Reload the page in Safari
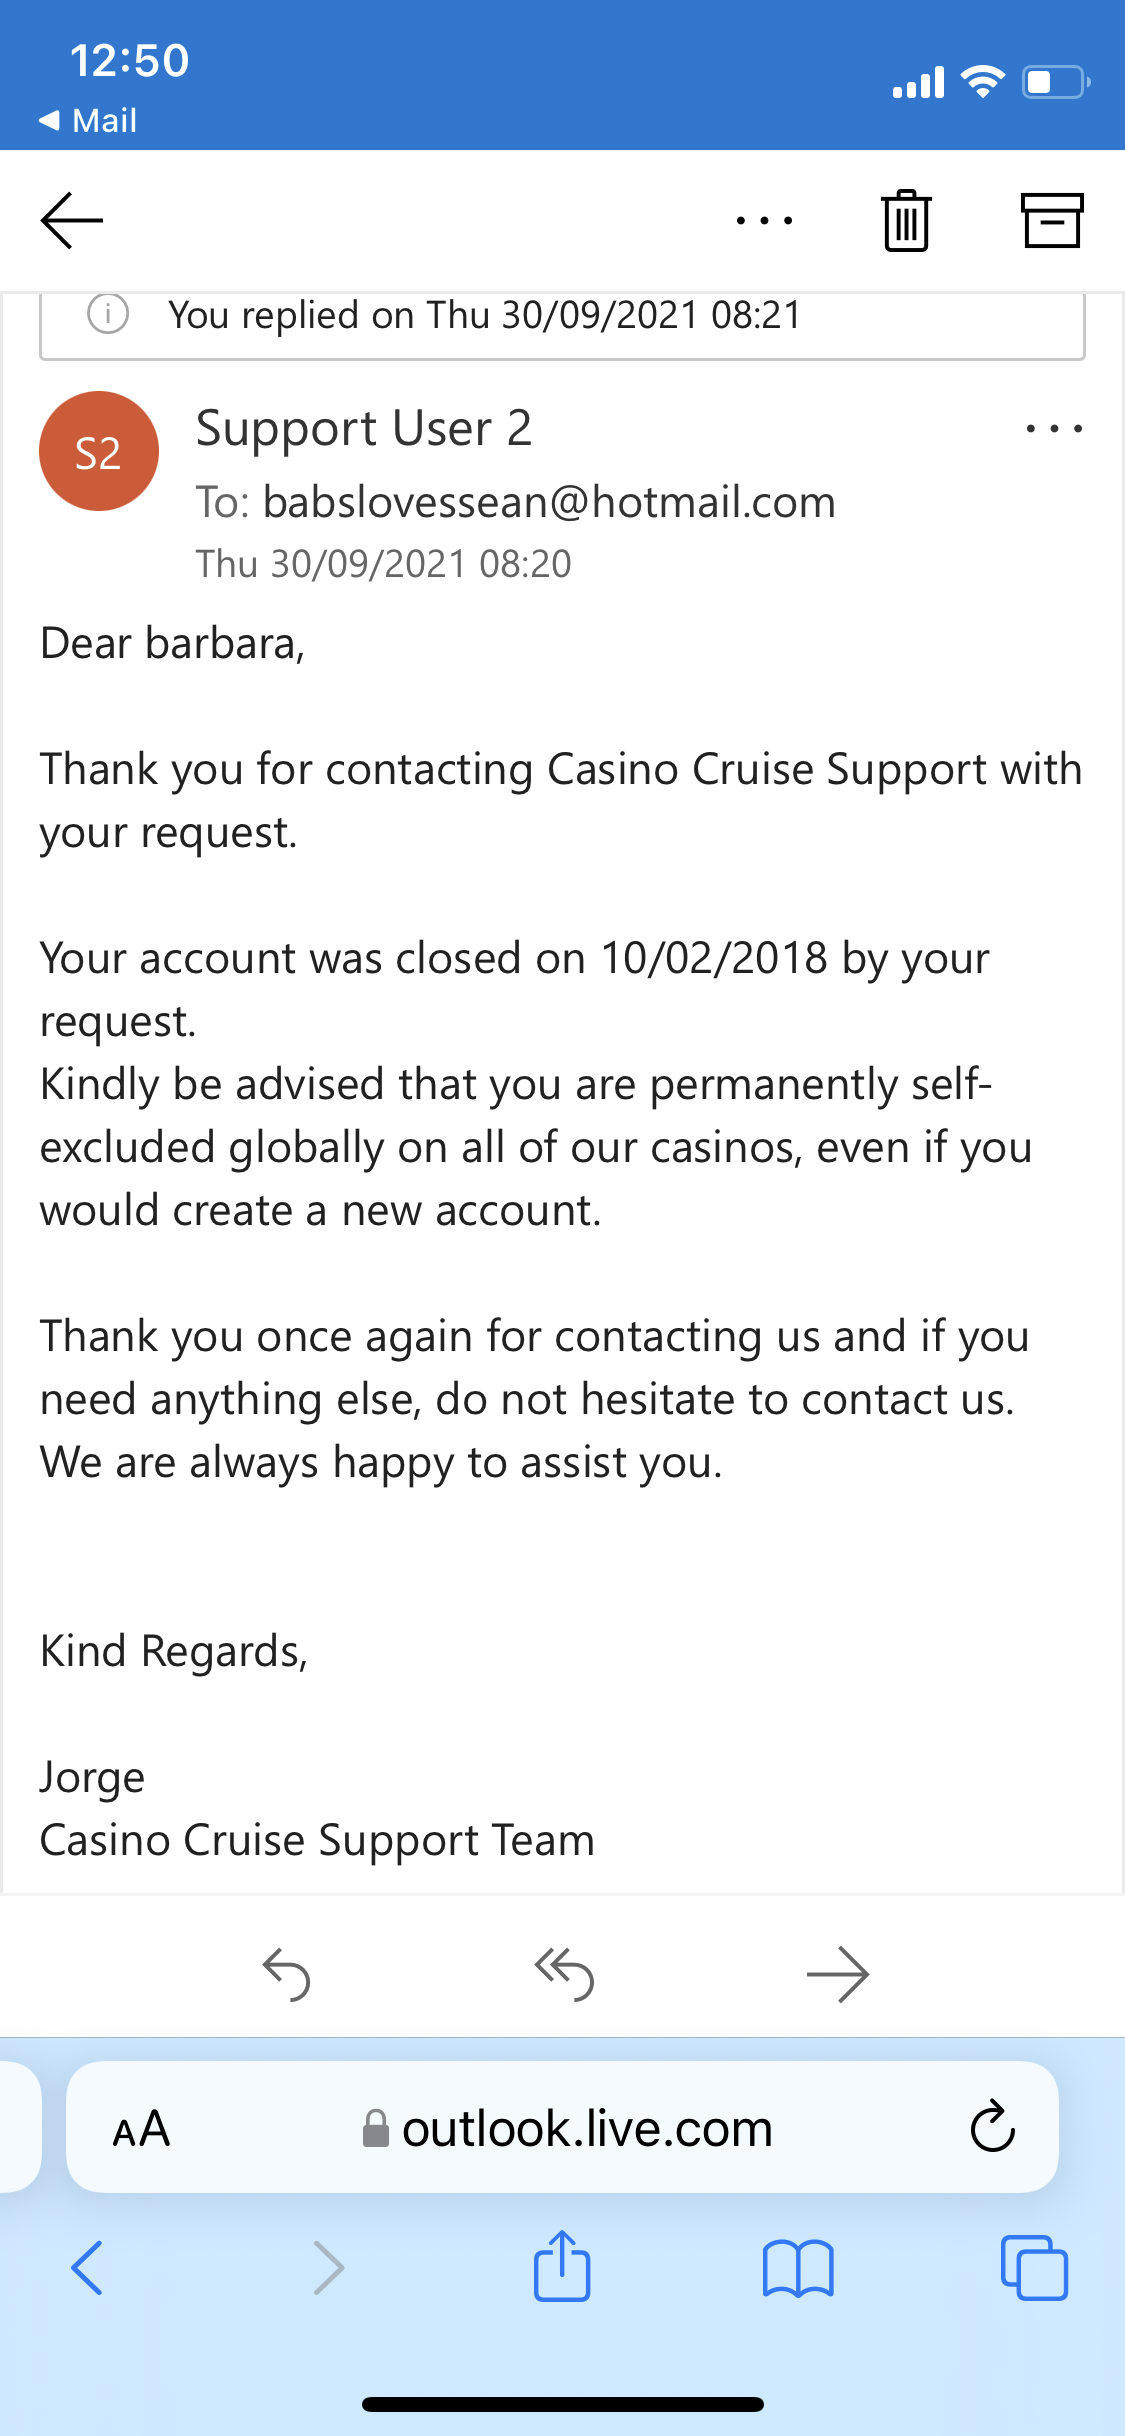 [x=992, y=2127]
